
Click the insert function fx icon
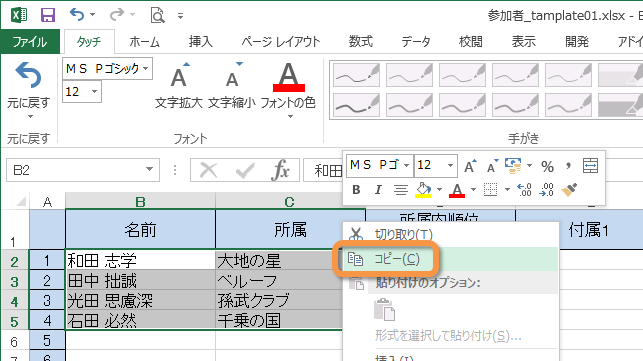coord(280,170)
